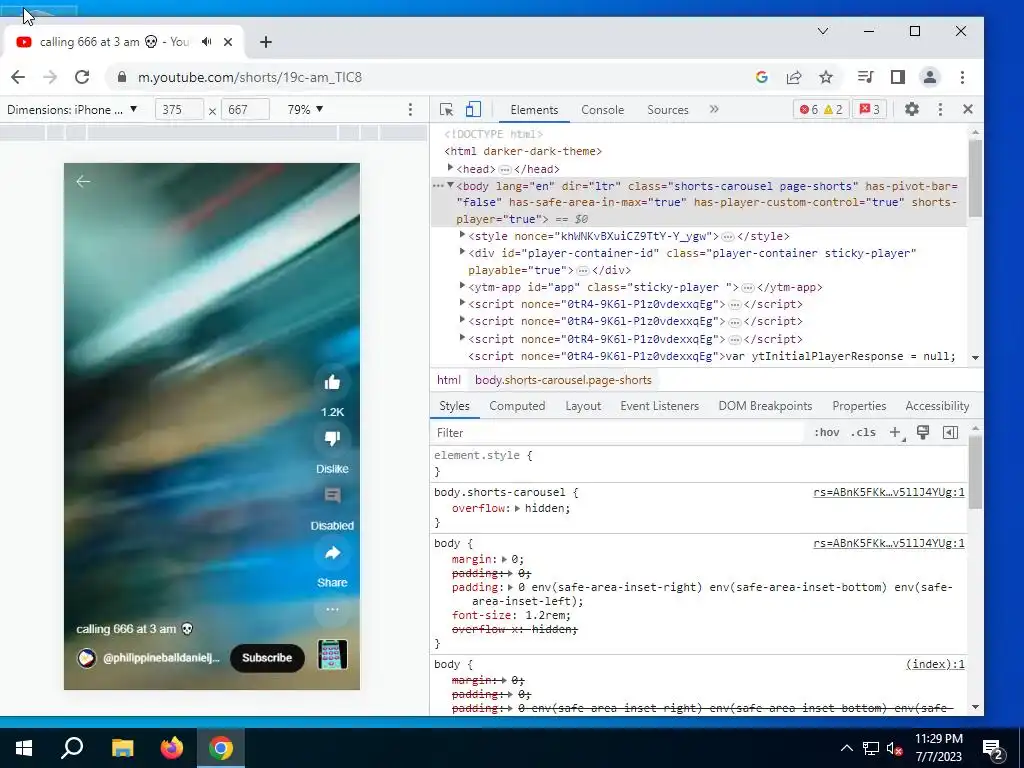
Task: Open the Event Listeners tab
Action: coord(659,406)
